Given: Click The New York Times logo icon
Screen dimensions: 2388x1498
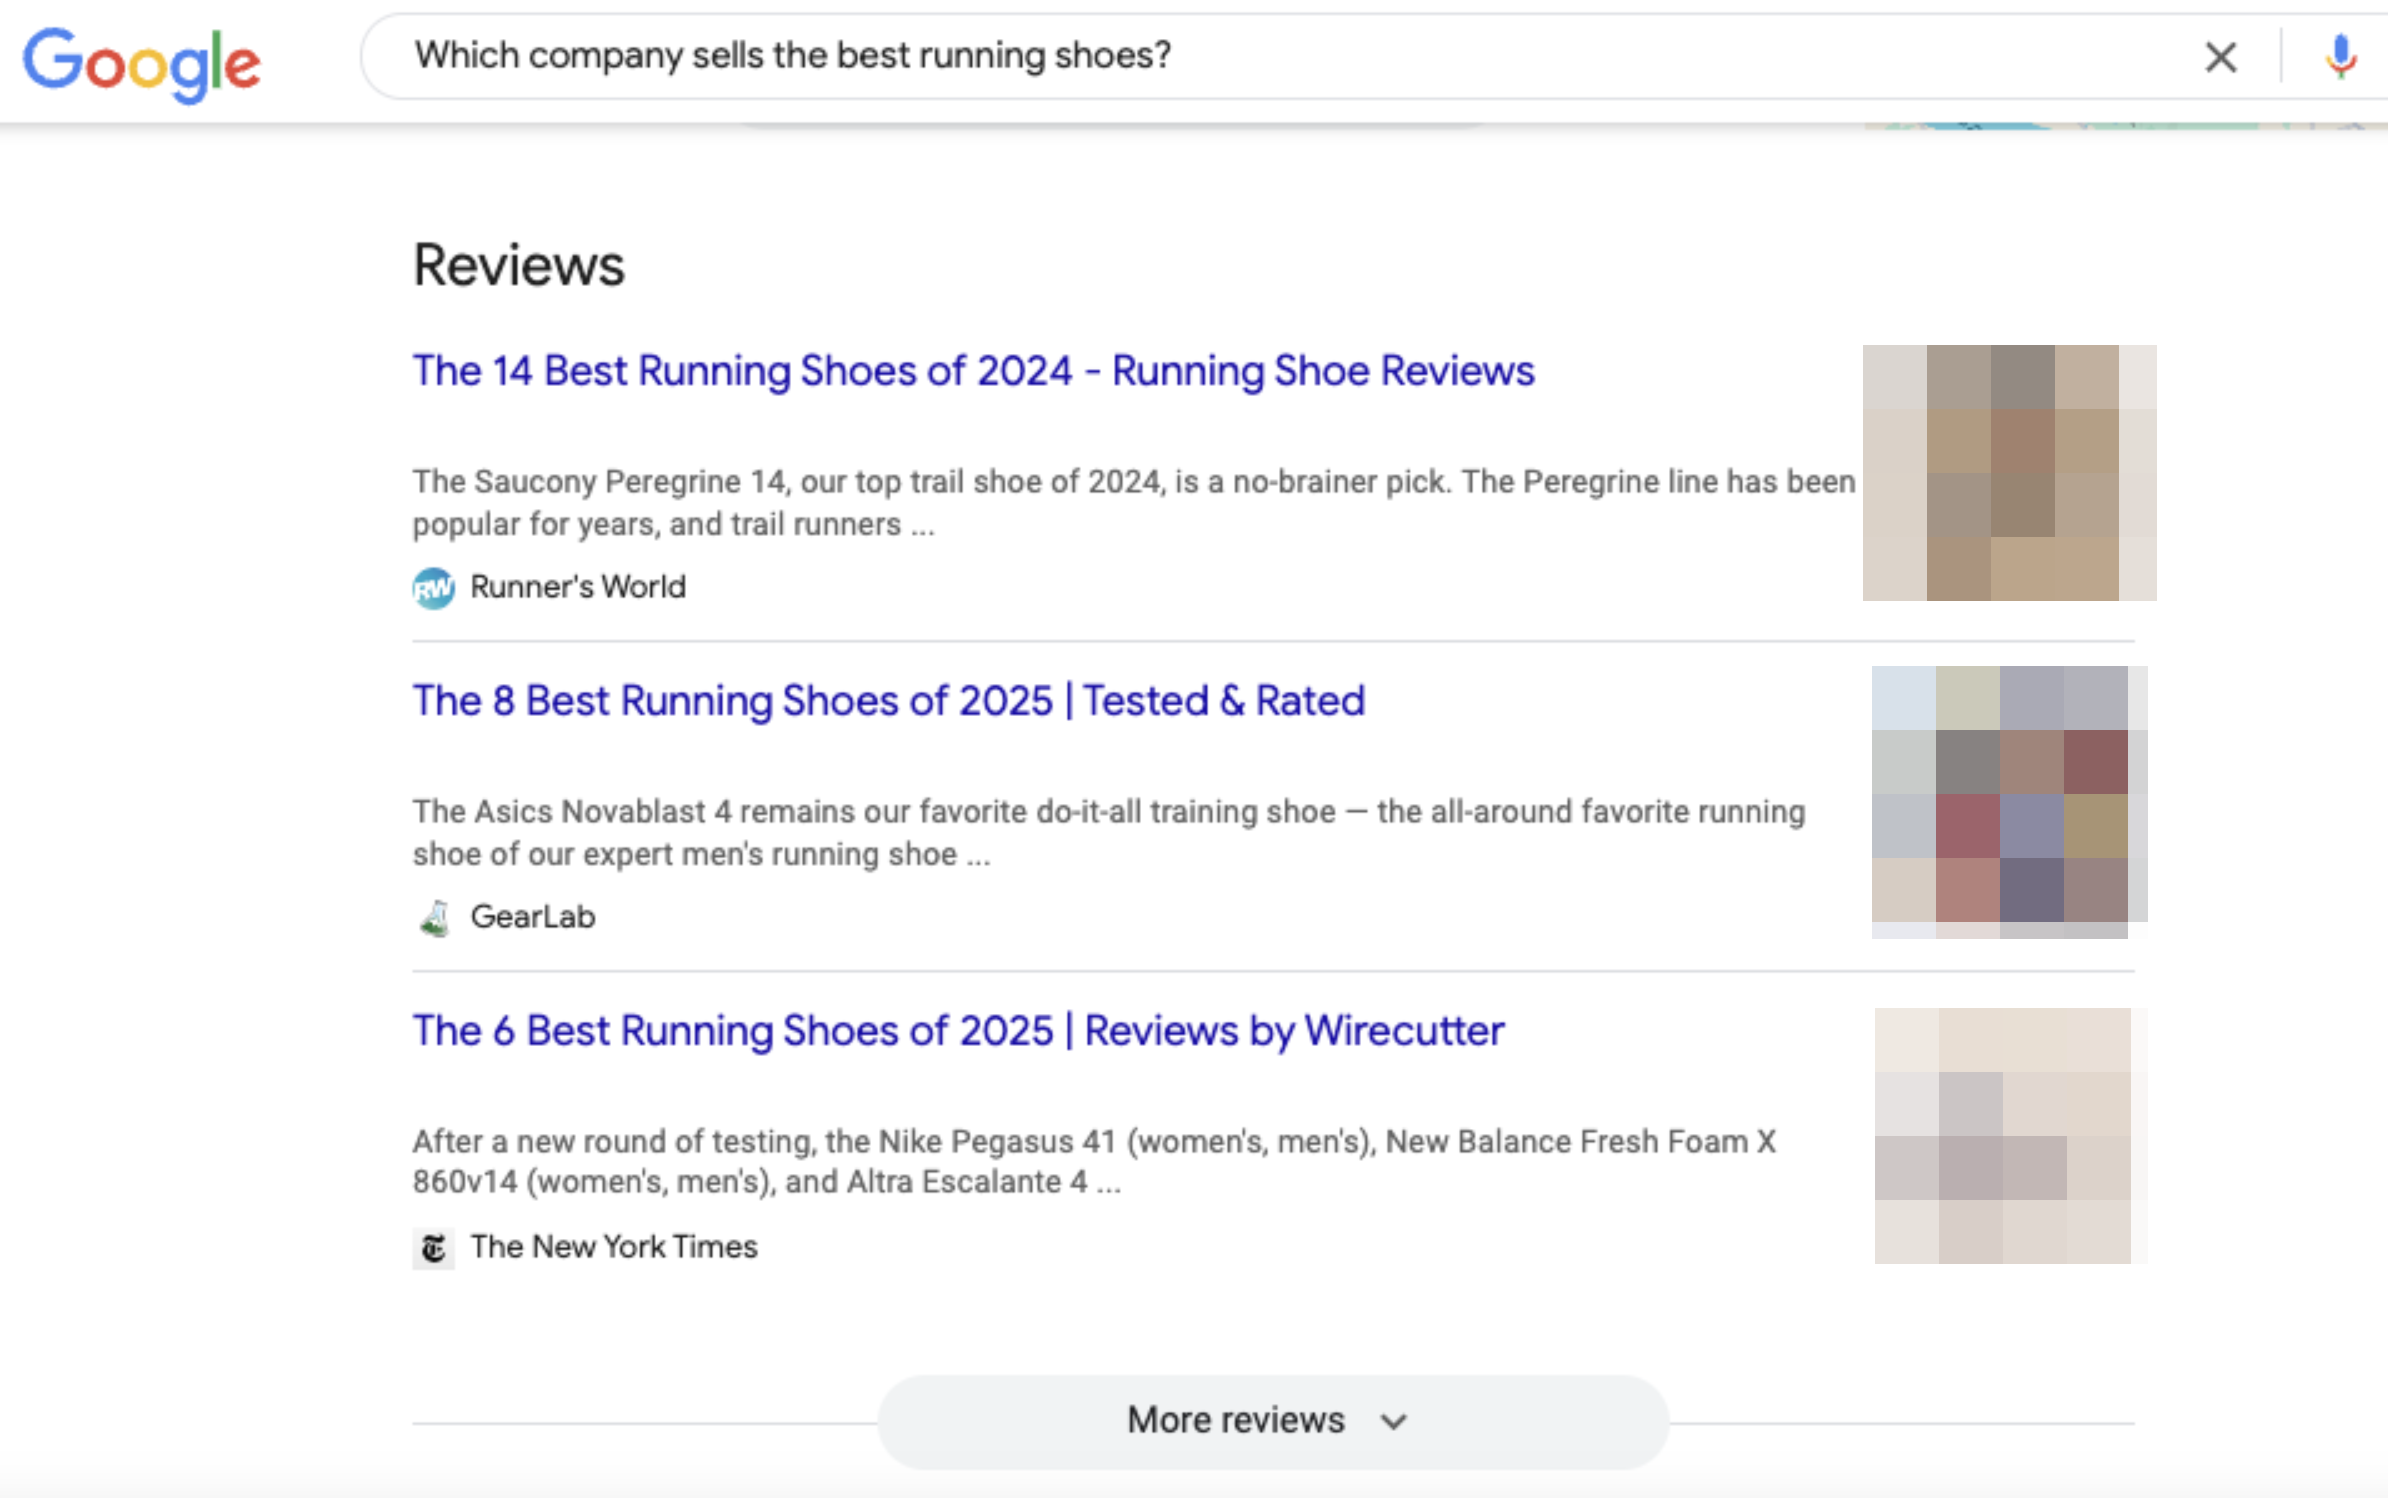Looking at the screenshot, I should (x=434, y=1247).
